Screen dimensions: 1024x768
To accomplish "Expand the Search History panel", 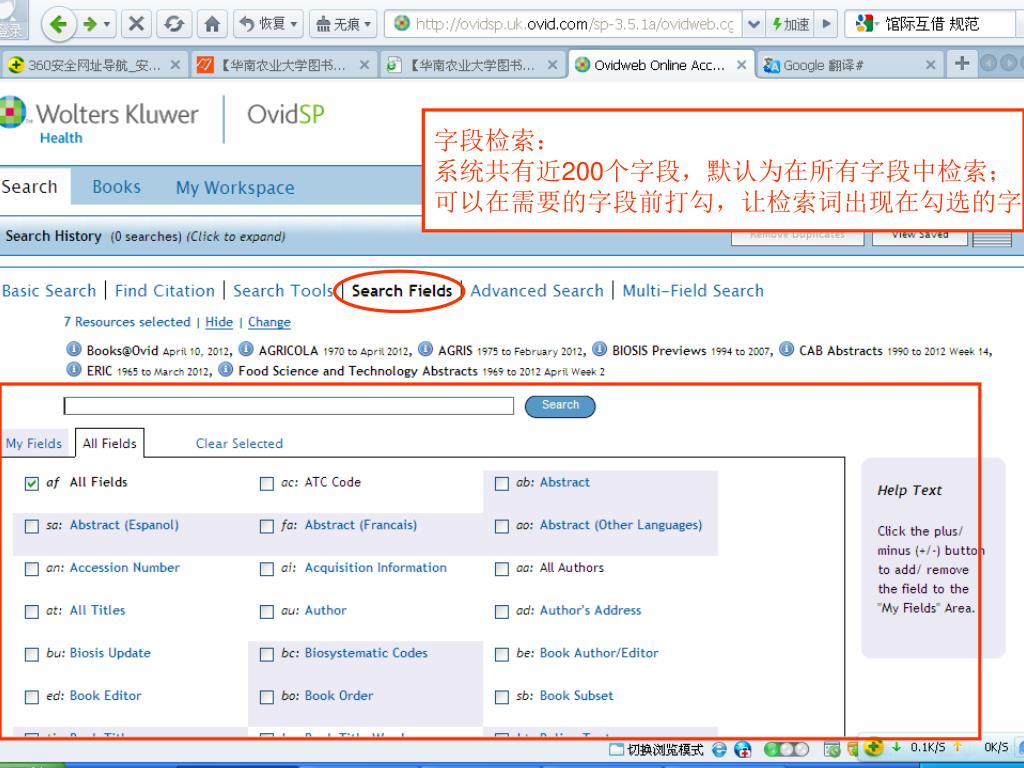I will (145, 236).
